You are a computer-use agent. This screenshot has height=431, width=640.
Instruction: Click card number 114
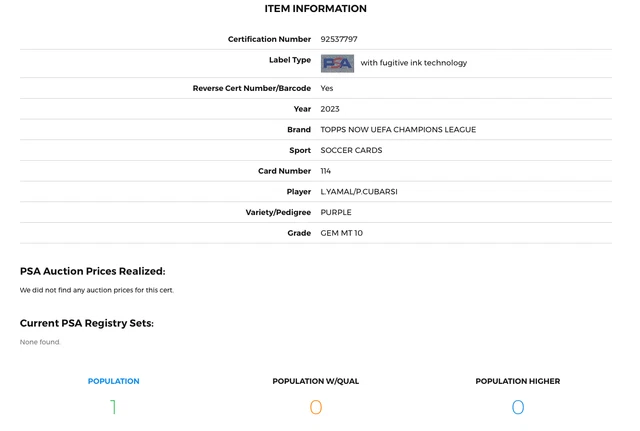[x=325, y=171]
